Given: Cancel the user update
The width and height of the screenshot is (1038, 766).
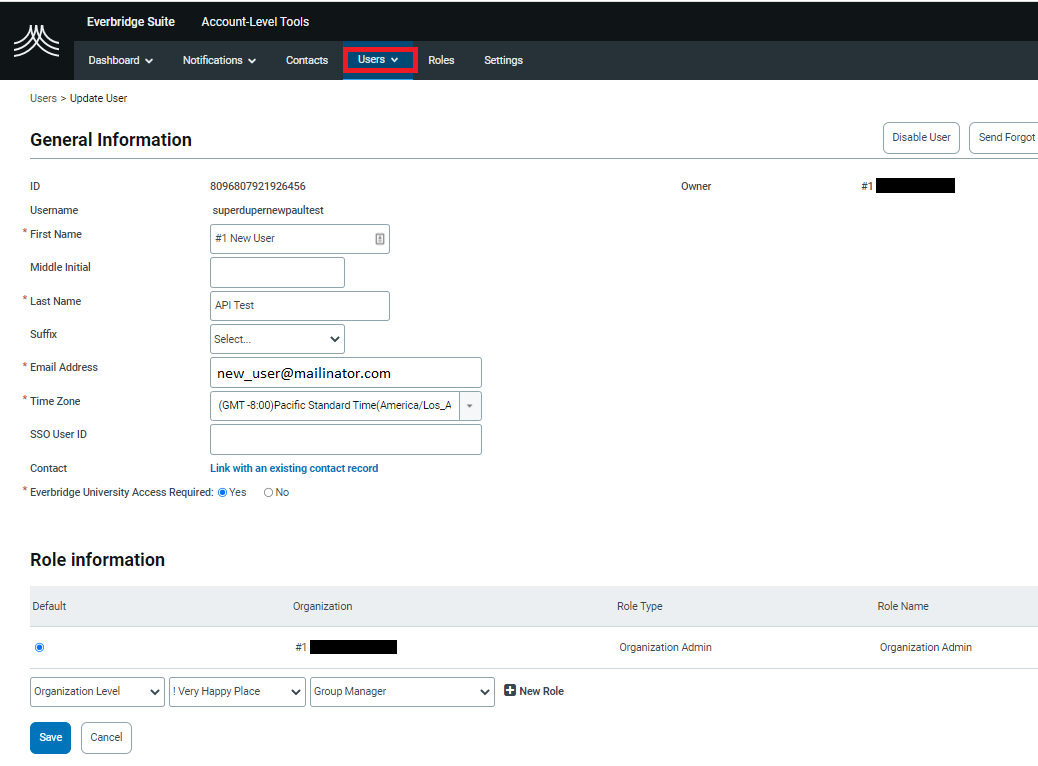Looking at the screenshot, I should (x=106, y=738).
